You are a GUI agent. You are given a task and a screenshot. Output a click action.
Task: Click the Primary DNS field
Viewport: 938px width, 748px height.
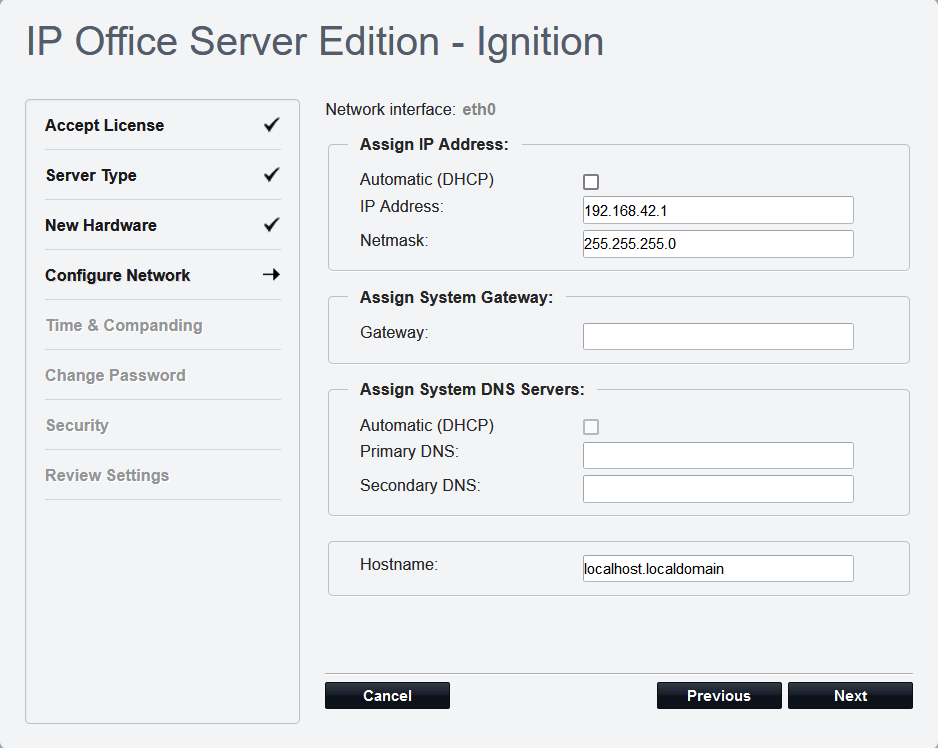(718, 455)
